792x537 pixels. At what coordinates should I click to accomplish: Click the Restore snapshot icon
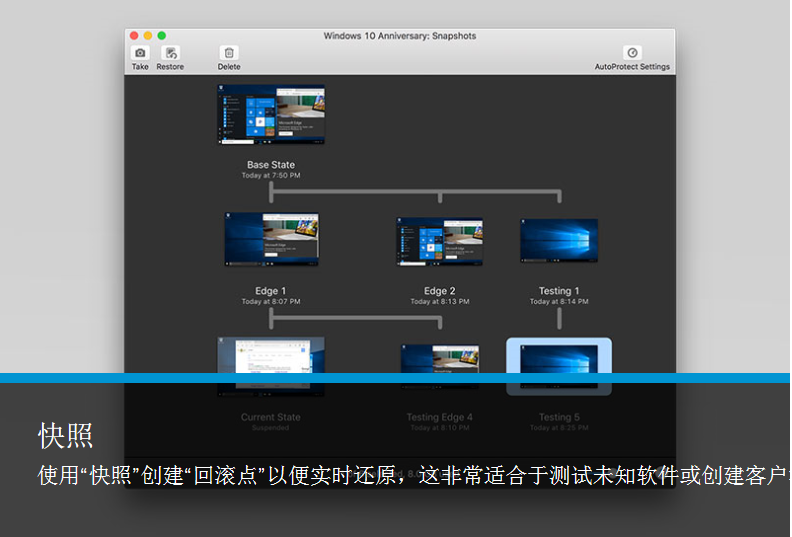[170, 53]
